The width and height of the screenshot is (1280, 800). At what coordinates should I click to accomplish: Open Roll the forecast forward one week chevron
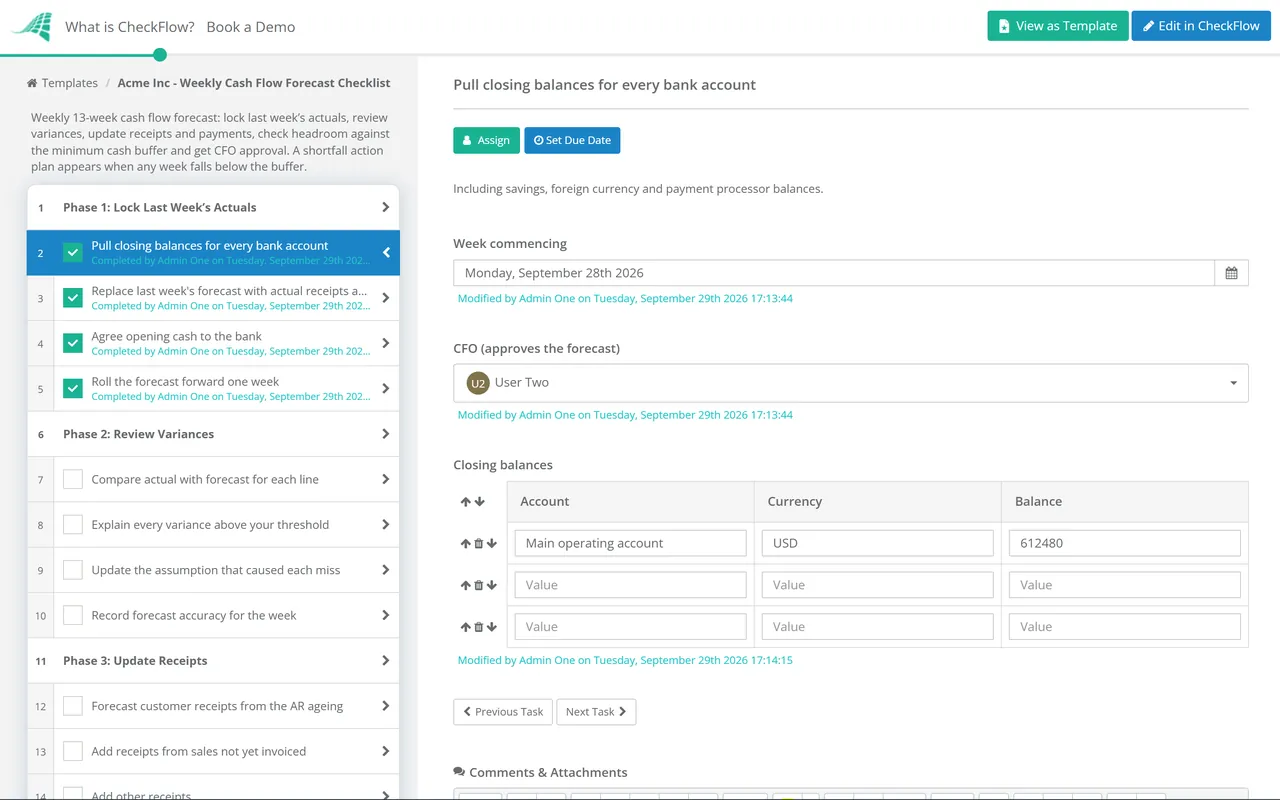(x=386, y=388)
